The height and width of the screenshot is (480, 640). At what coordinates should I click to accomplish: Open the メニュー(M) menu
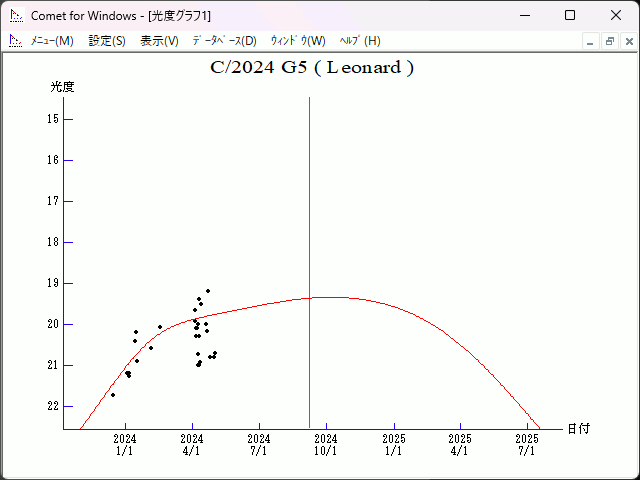(52, 41)
